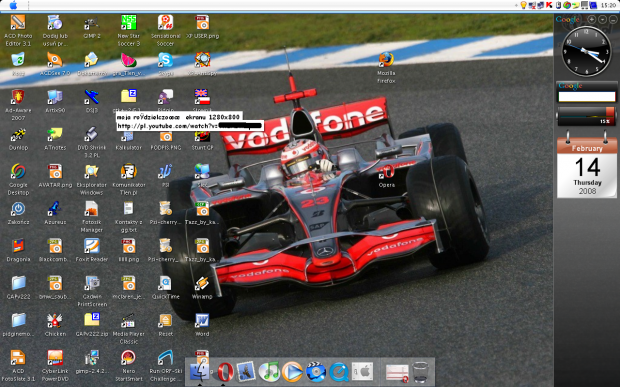Open the iDVD clapperboard icon in the dock
620x387 pixels.
tap(316, 372)
